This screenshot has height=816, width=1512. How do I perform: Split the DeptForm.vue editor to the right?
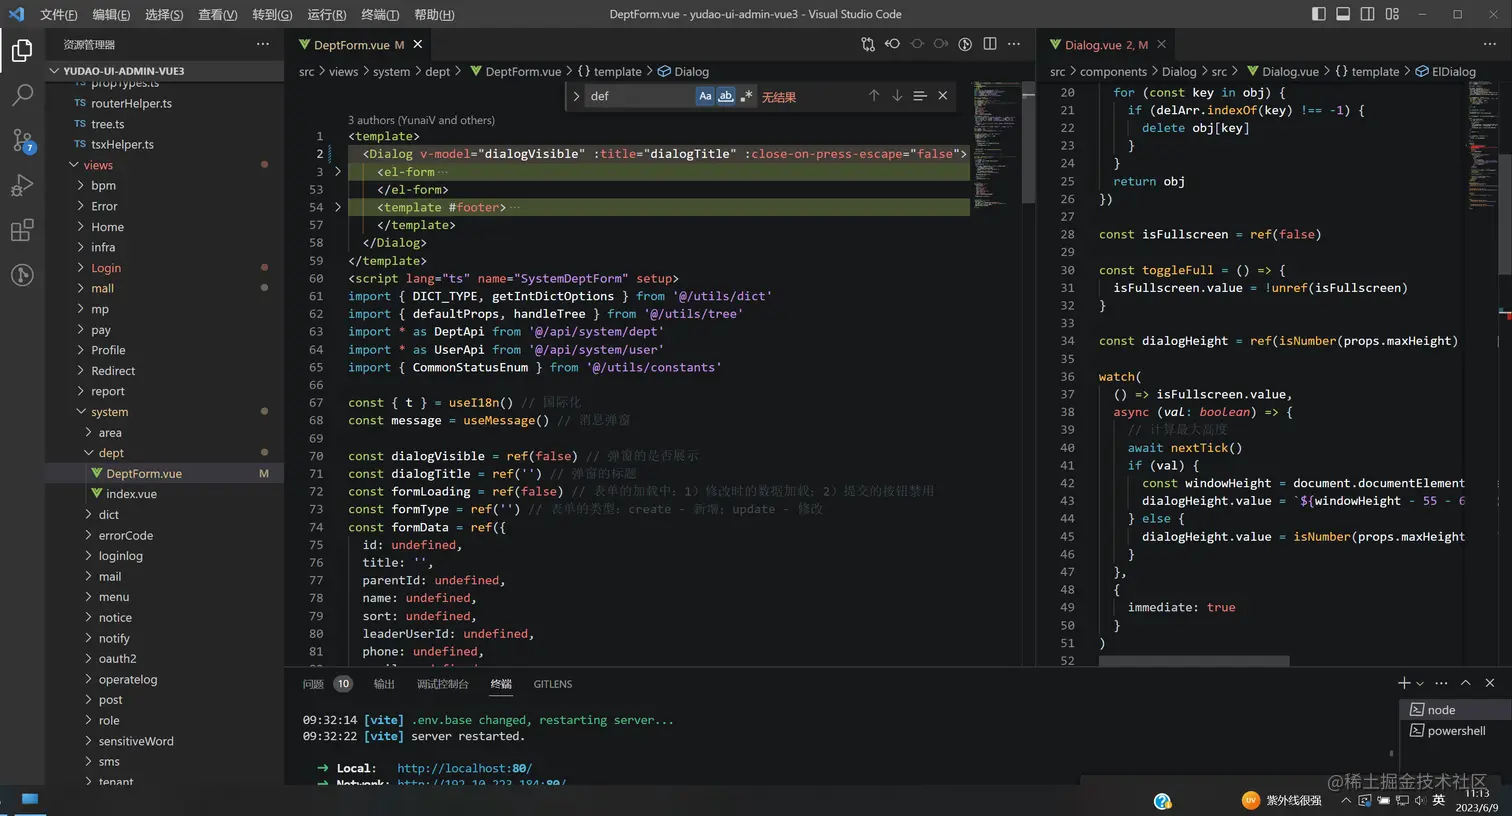(x=990, y=44)
